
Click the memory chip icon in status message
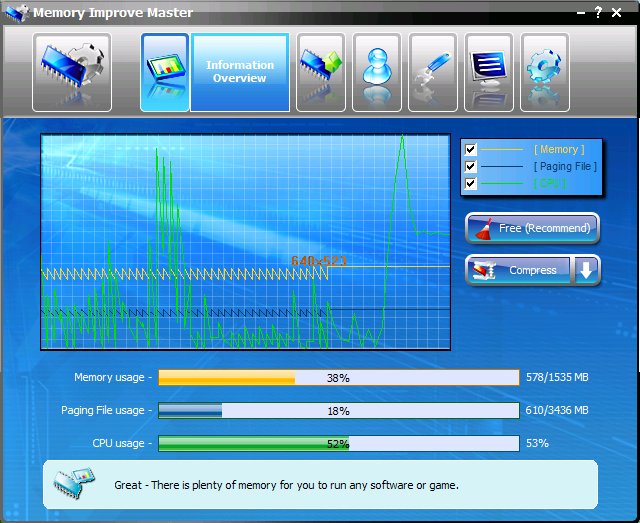pos(74,483)
